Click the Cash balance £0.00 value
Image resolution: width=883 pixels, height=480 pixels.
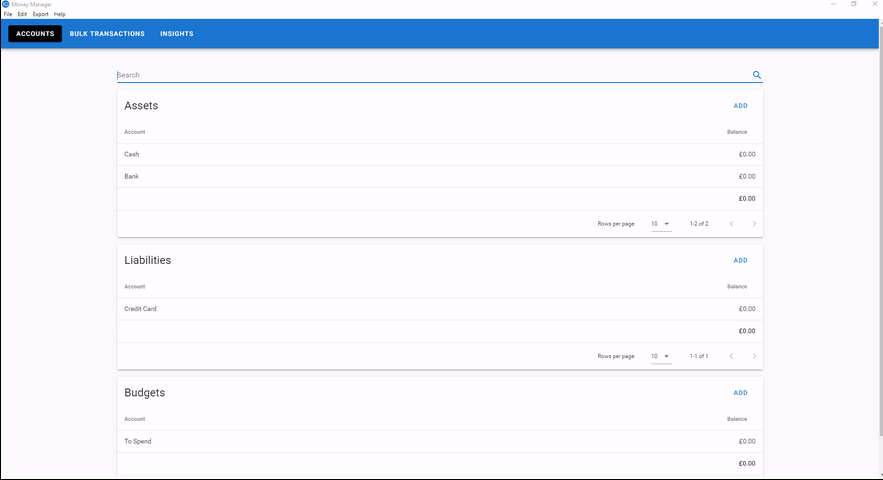pos(747,154)
